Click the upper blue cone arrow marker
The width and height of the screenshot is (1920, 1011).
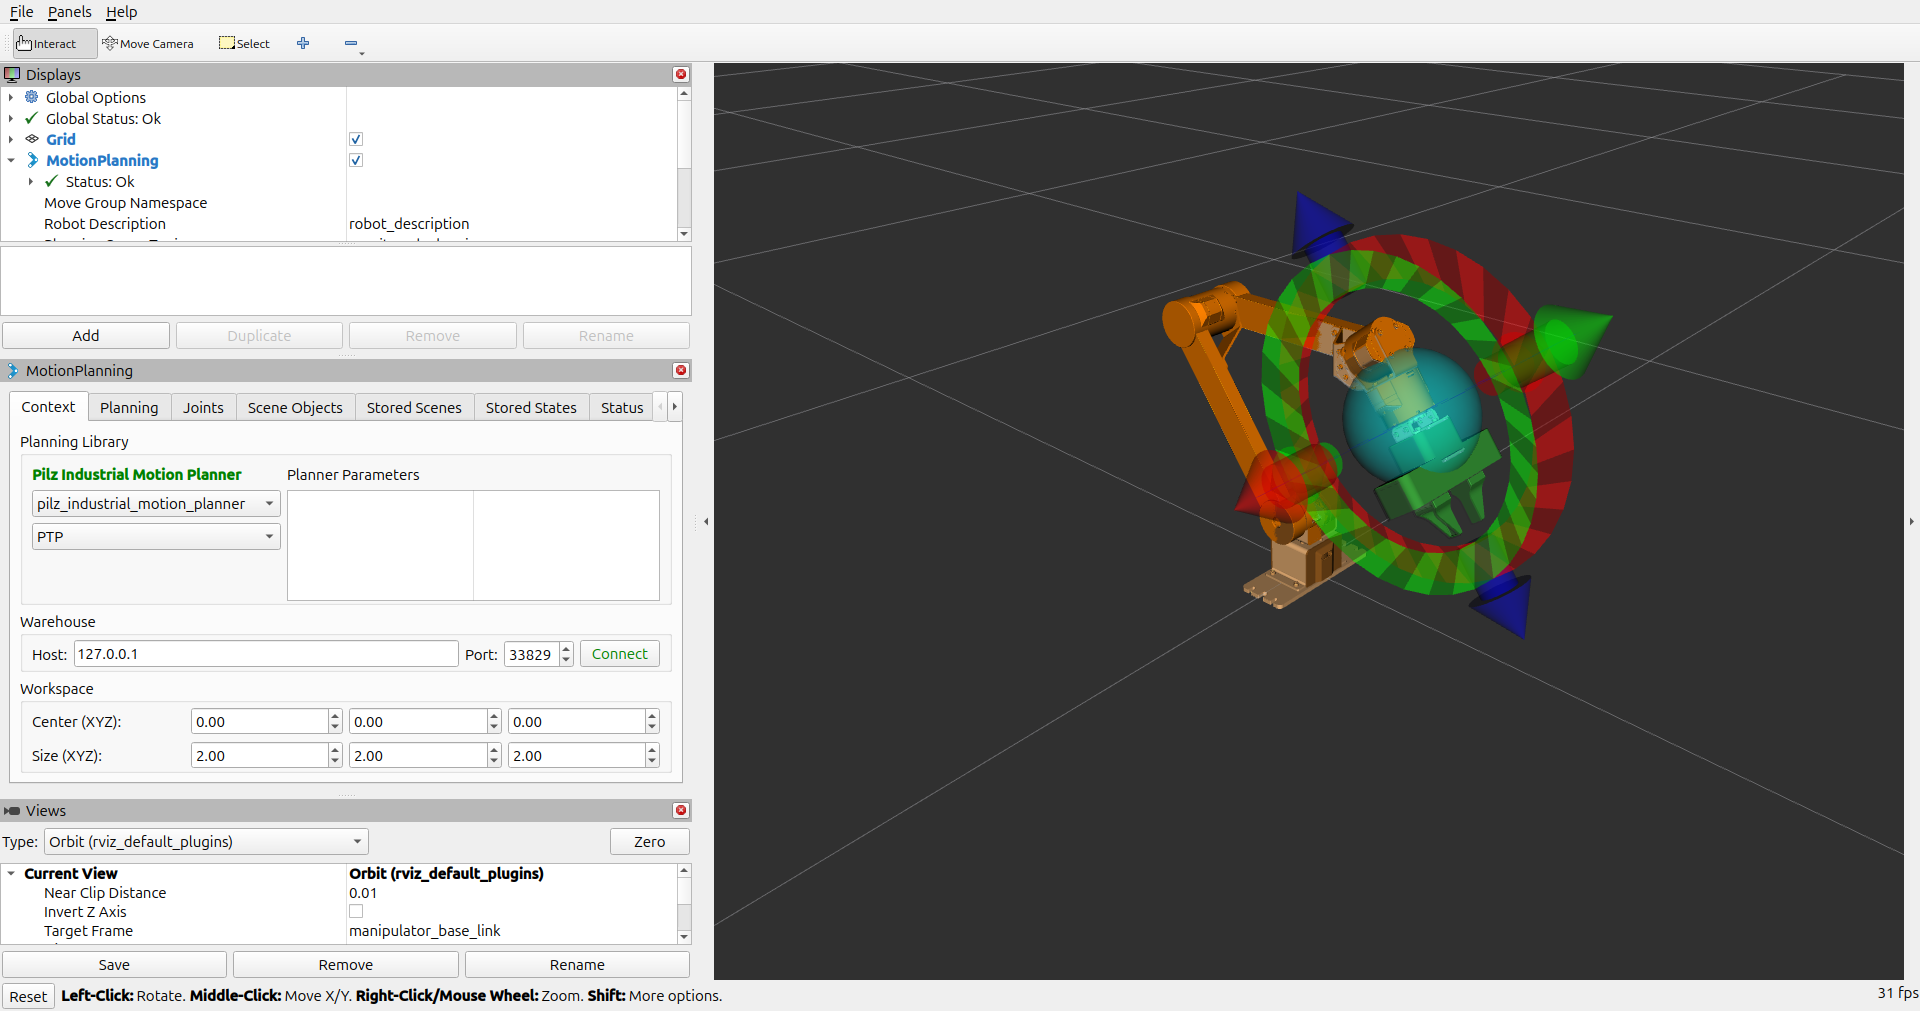(x=1318, y=225)
